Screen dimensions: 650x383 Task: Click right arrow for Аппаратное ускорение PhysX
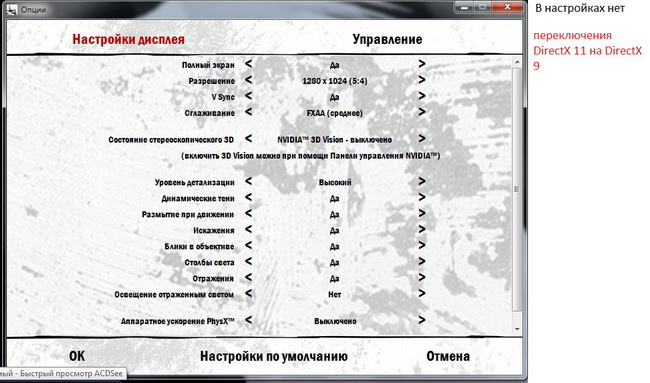coord(422,320)
